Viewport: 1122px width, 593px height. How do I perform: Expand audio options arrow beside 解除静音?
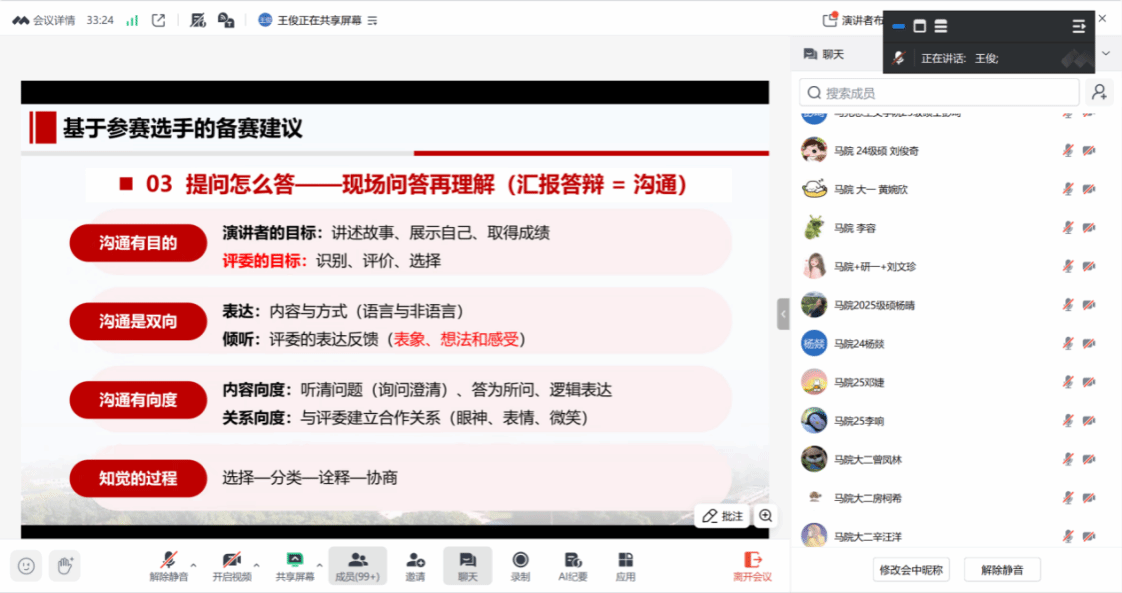[193, 565]
